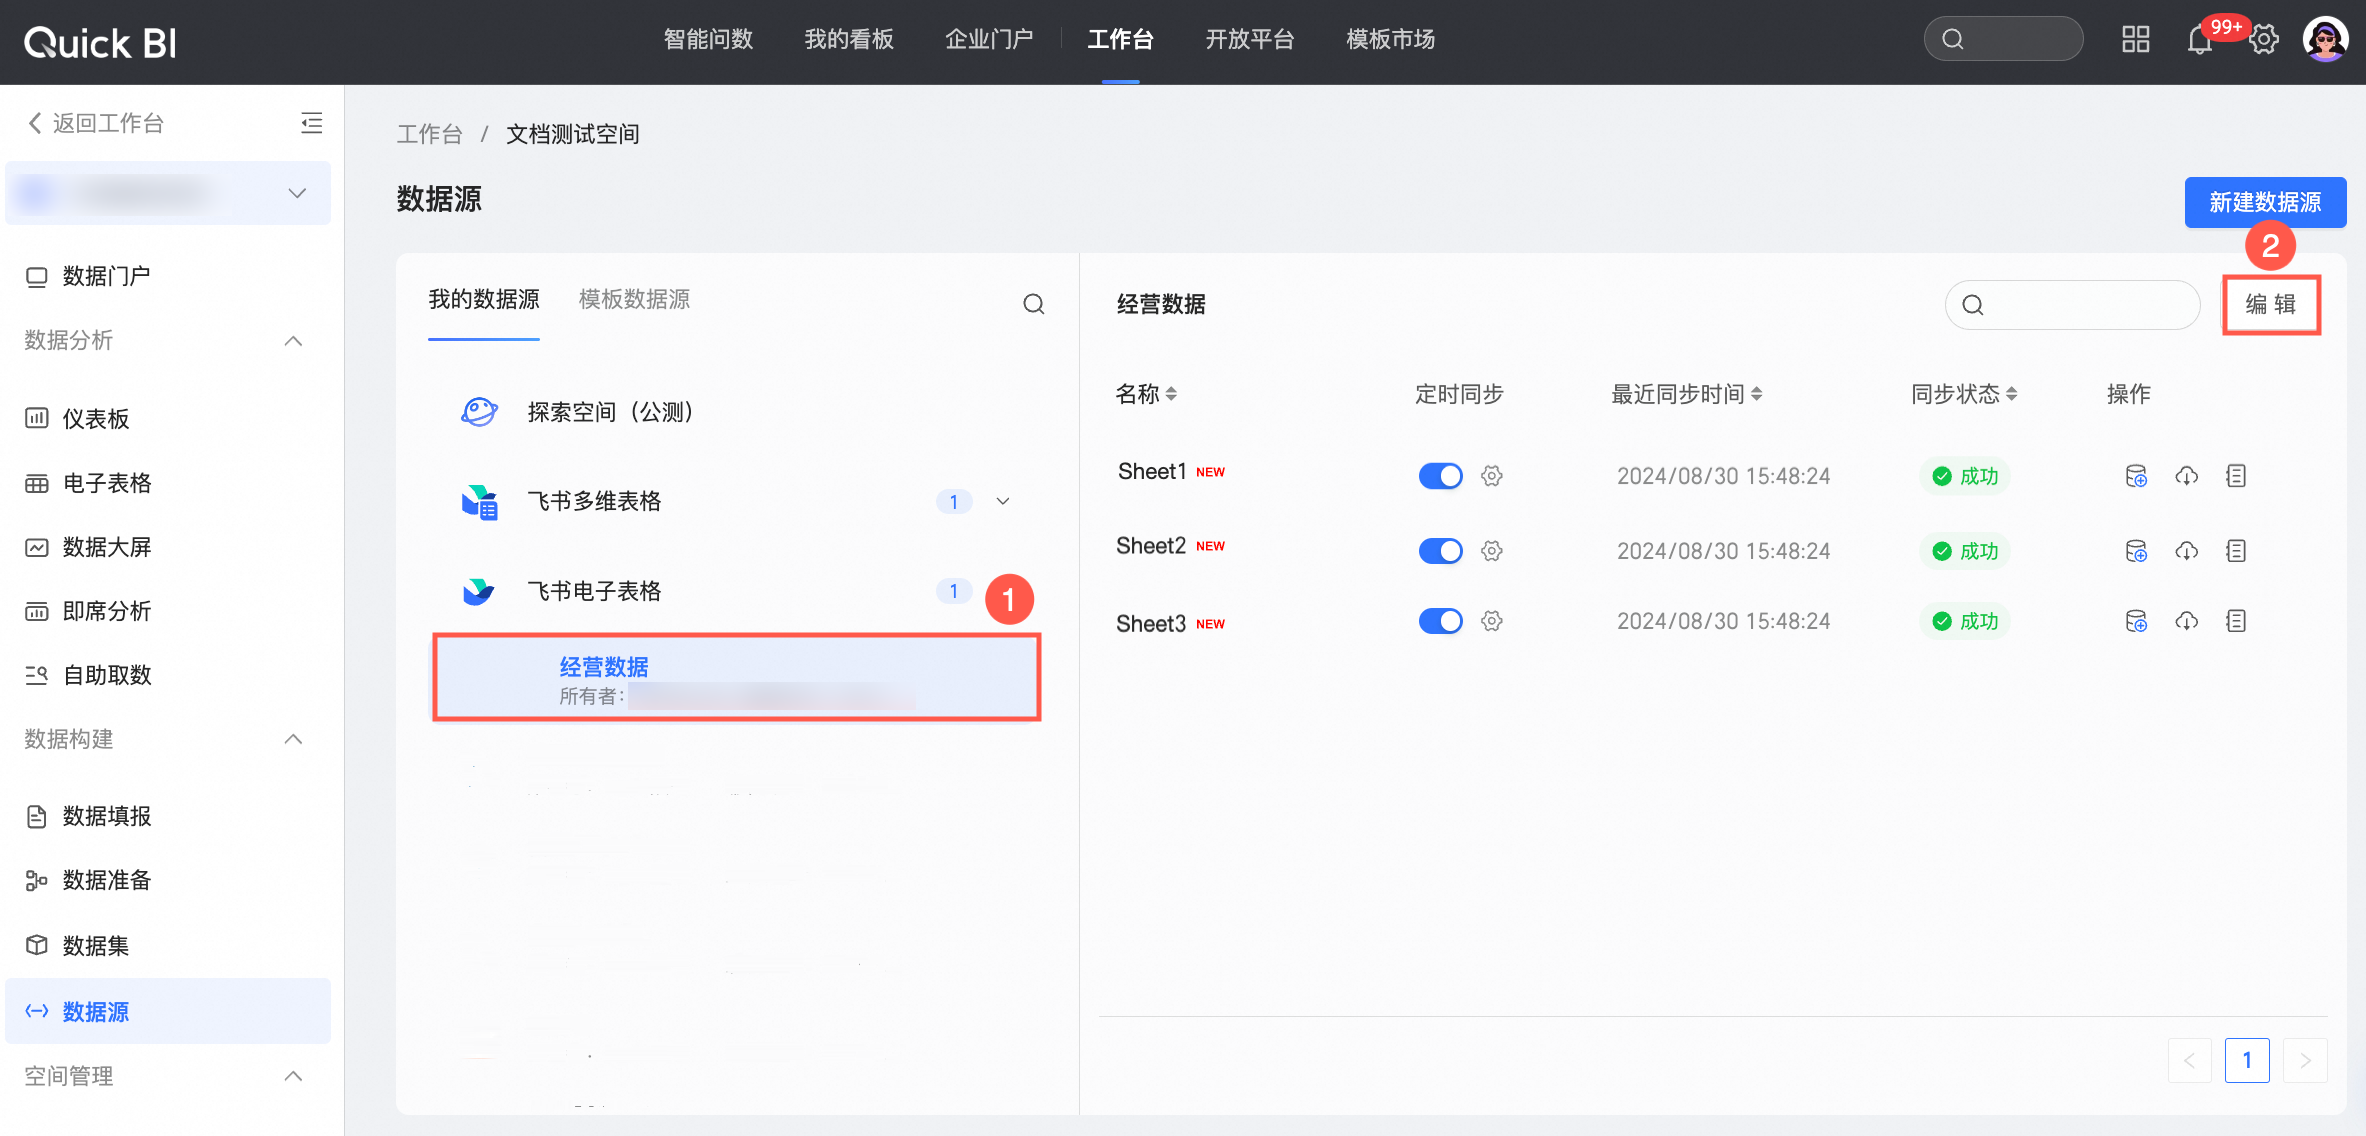Toggle scheduled sync for Sheet1
The height and width of the screenshot is (1136, 2366).
1440,476
